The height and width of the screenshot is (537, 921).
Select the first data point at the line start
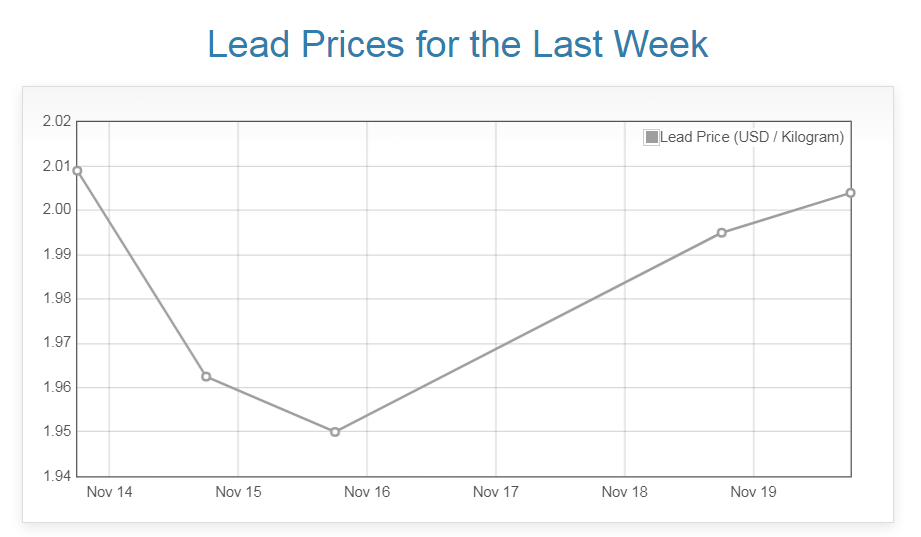click(77, 170)
